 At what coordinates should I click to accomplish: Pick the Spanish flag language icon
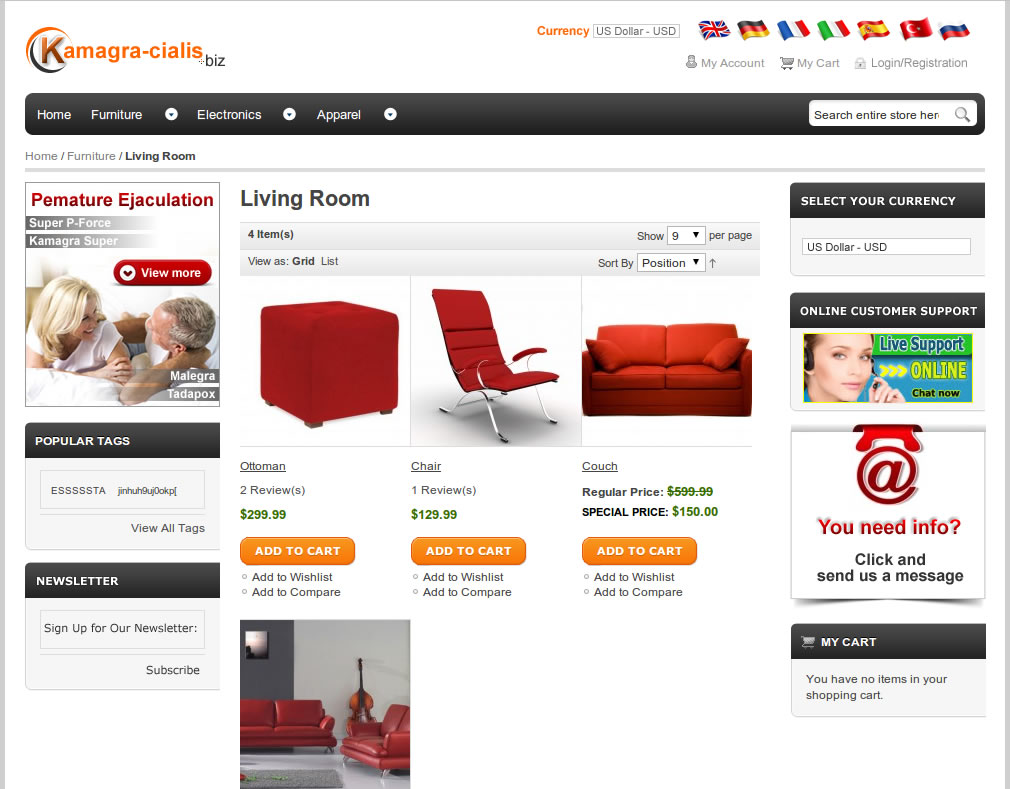click(873, 30)
